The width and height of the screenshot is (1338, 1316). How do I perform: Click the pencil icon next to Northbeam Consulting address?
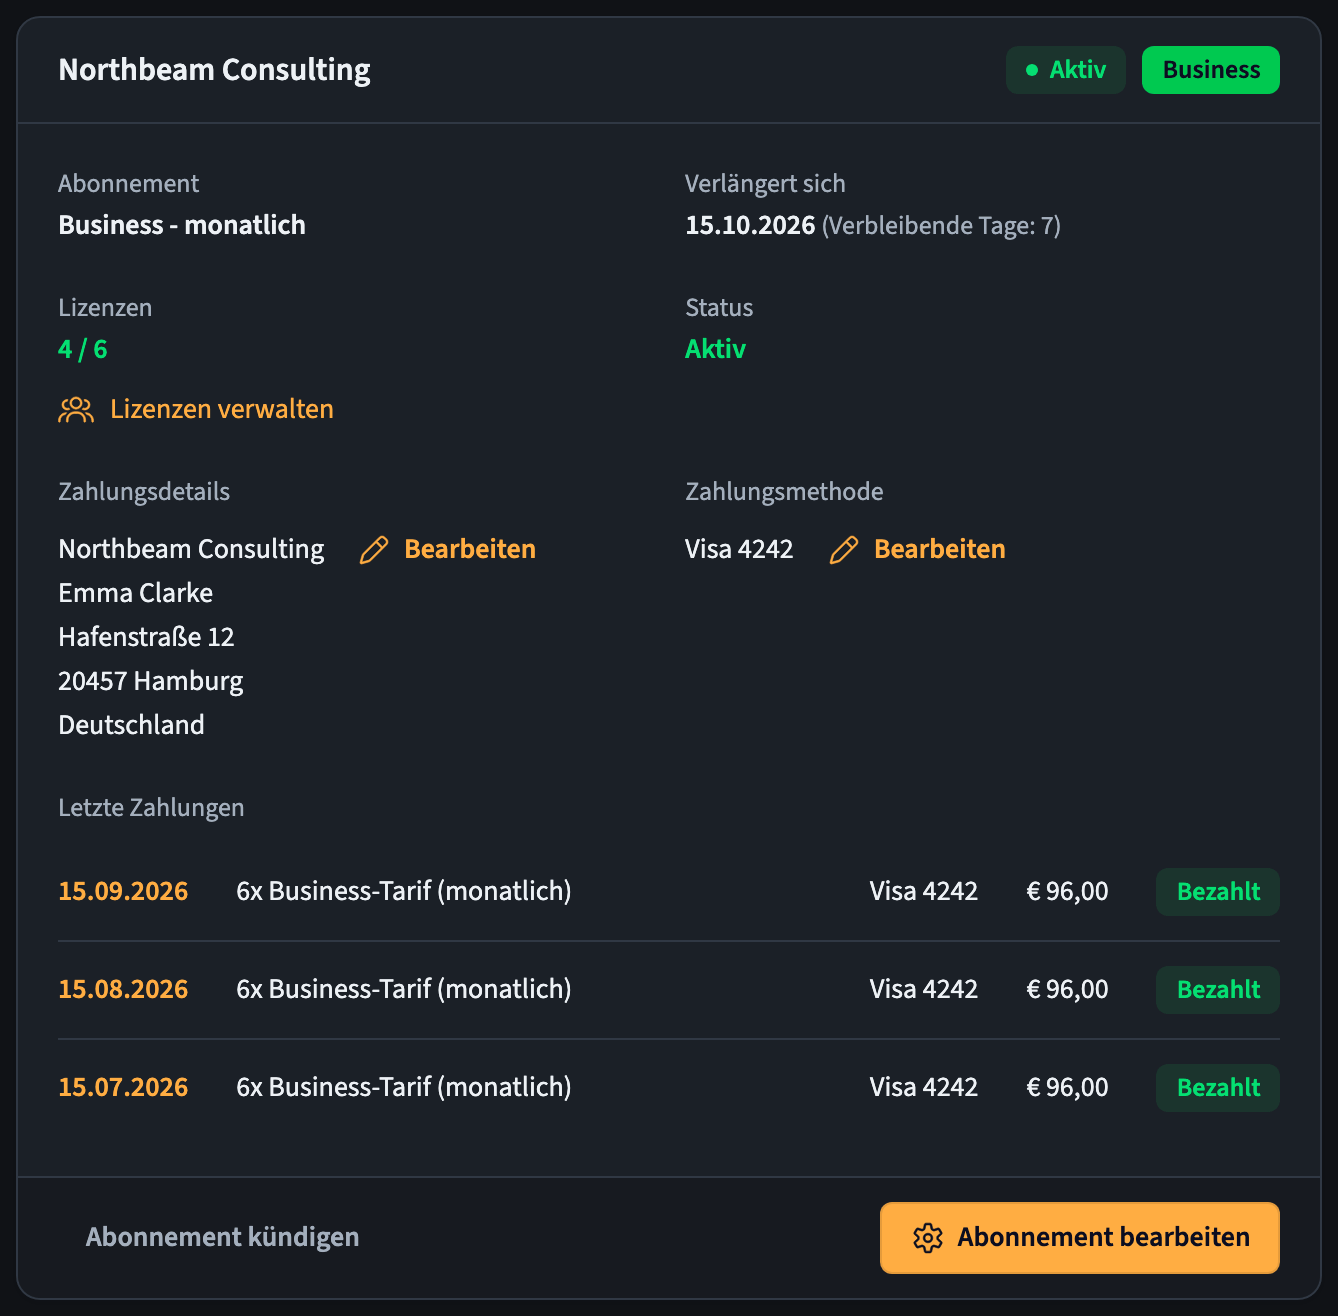(x=374, y=550)
